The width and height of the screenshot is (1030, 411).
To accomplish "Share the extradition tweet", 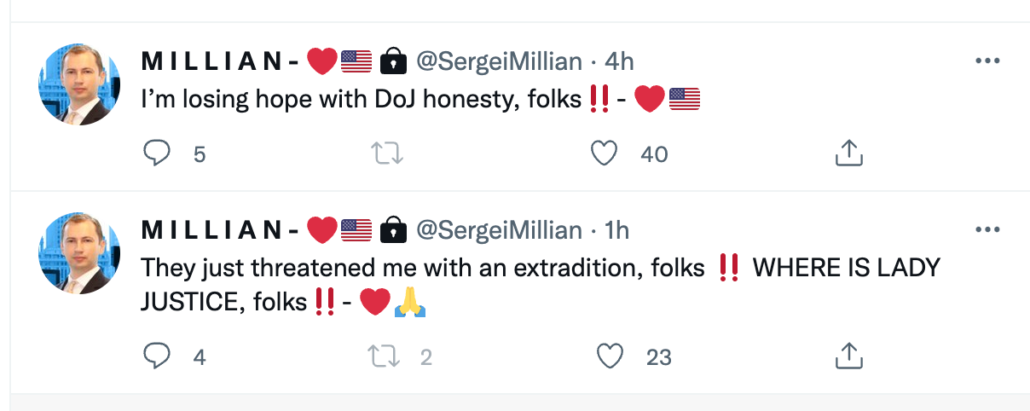I will pyautogui.click(x=848, y=356).
